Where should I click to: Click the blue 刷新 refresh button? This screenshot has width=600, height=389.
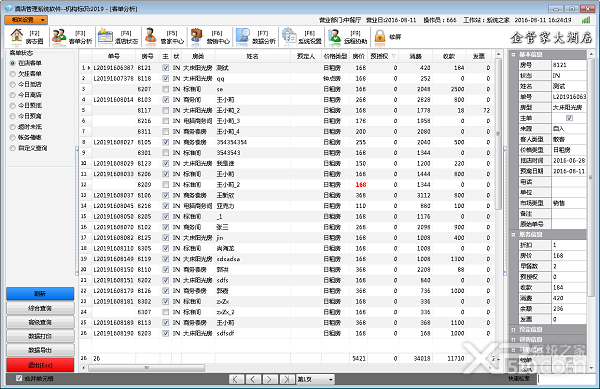coord(40,294)
